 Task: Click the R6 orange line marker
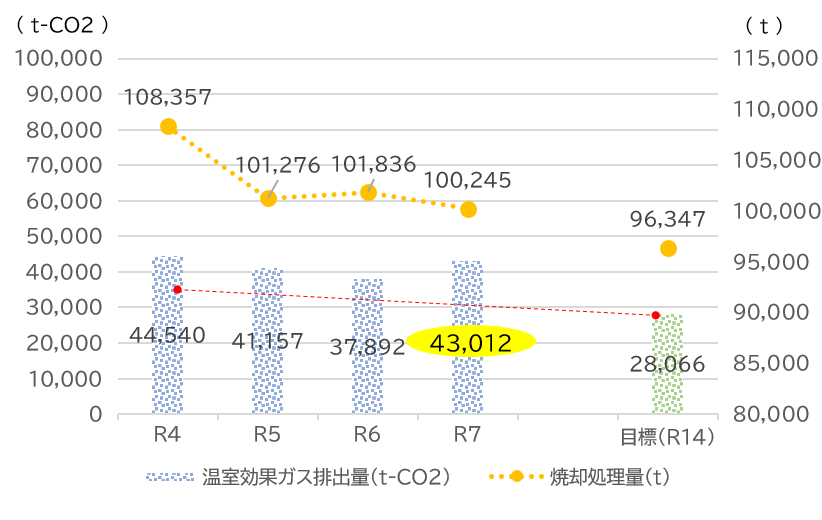pyautogui.click(x=369, y=193)
